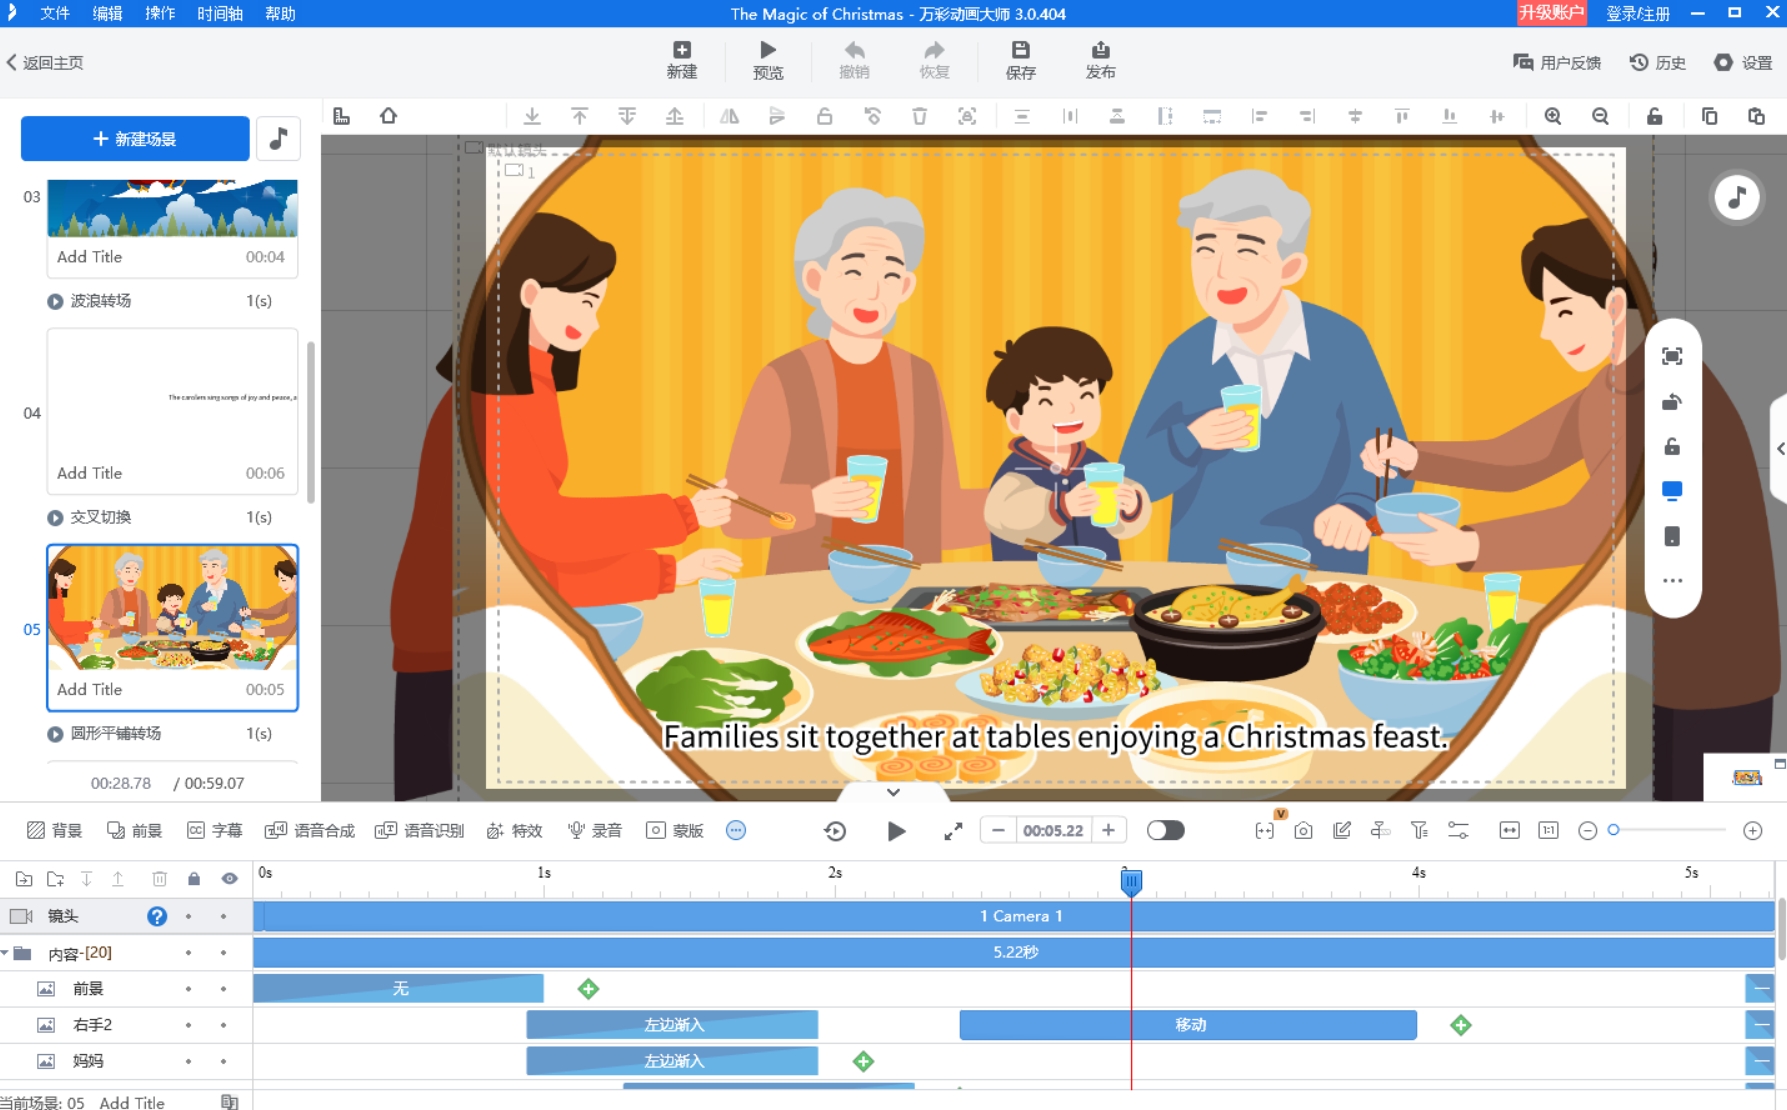Image resolution: width=1787 pixels, height=1110 pixels.
Task: Open the more options (…) in floating panel
Action: click(x=1672, y=581)
